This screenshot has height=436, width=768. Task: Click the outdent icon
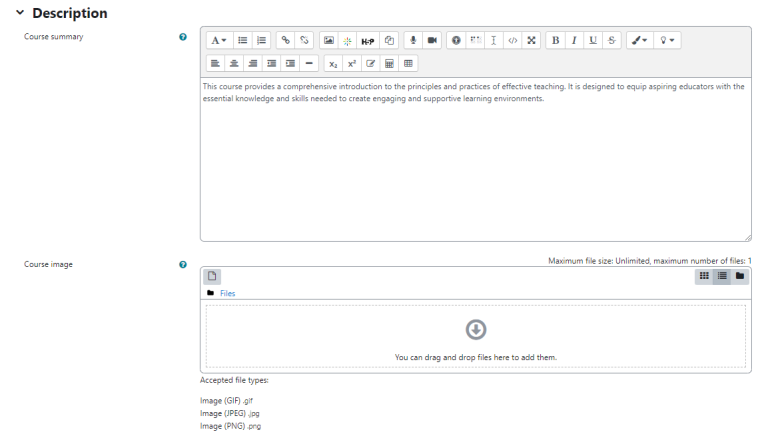(271, 63)
